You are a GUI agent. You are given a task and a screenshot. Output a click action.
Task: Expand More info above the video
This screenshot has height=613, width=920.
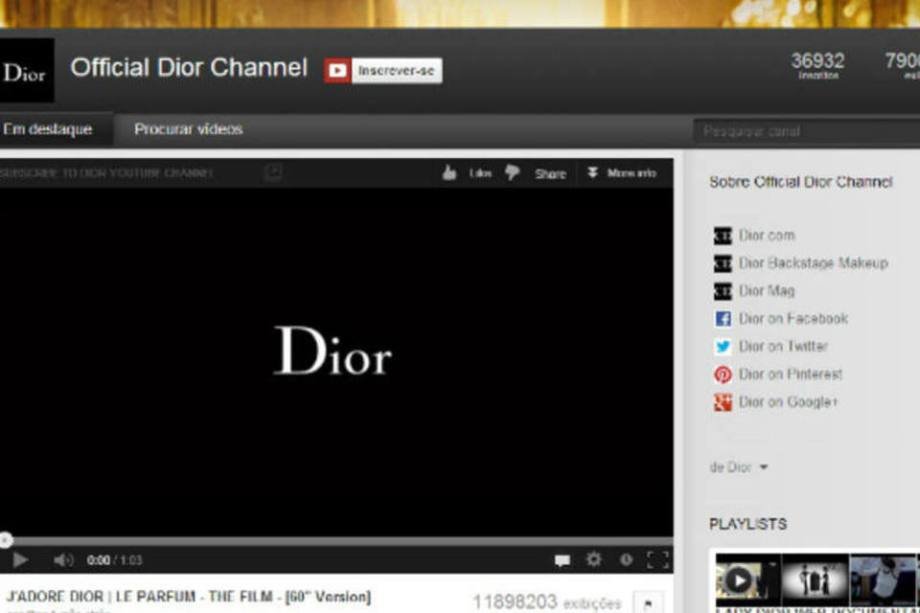(622, 173)
